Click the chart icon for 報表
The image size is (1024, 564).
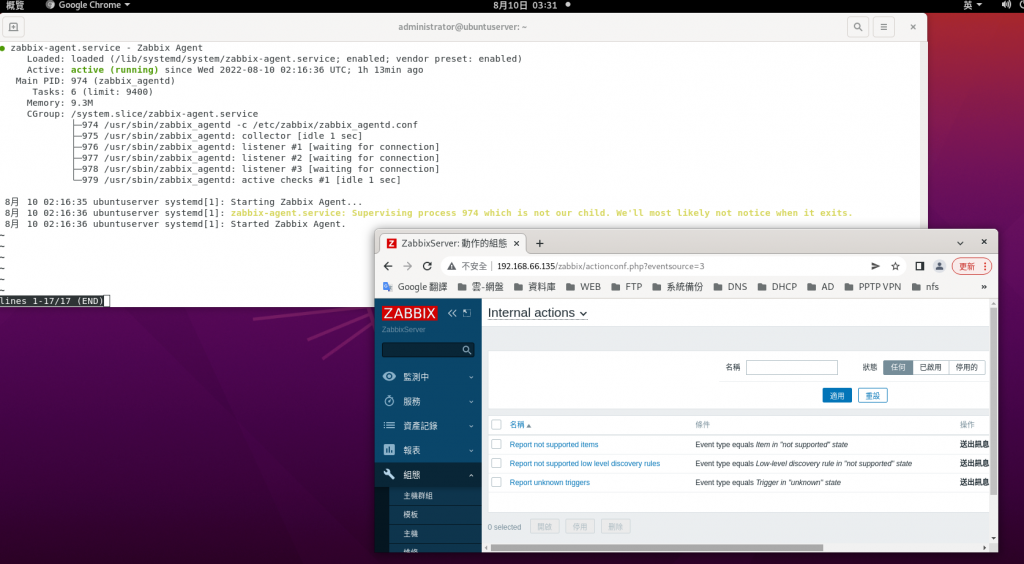click(389, 450)
